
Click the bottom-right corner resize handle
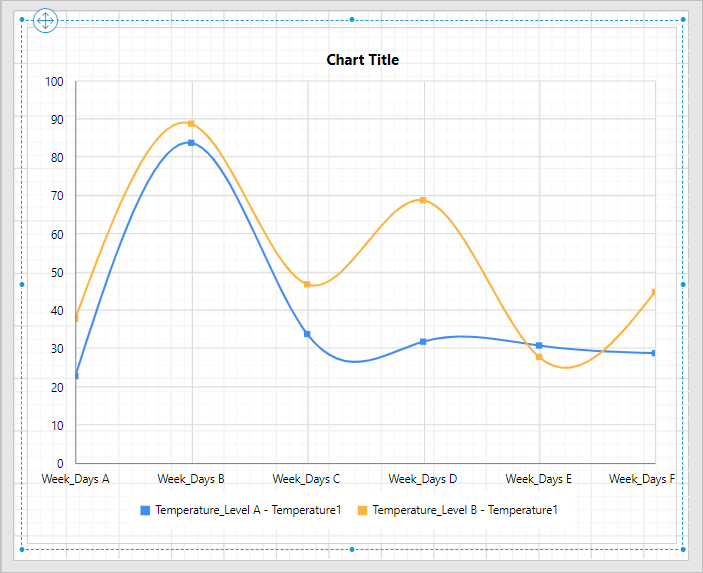coord(683,549)
